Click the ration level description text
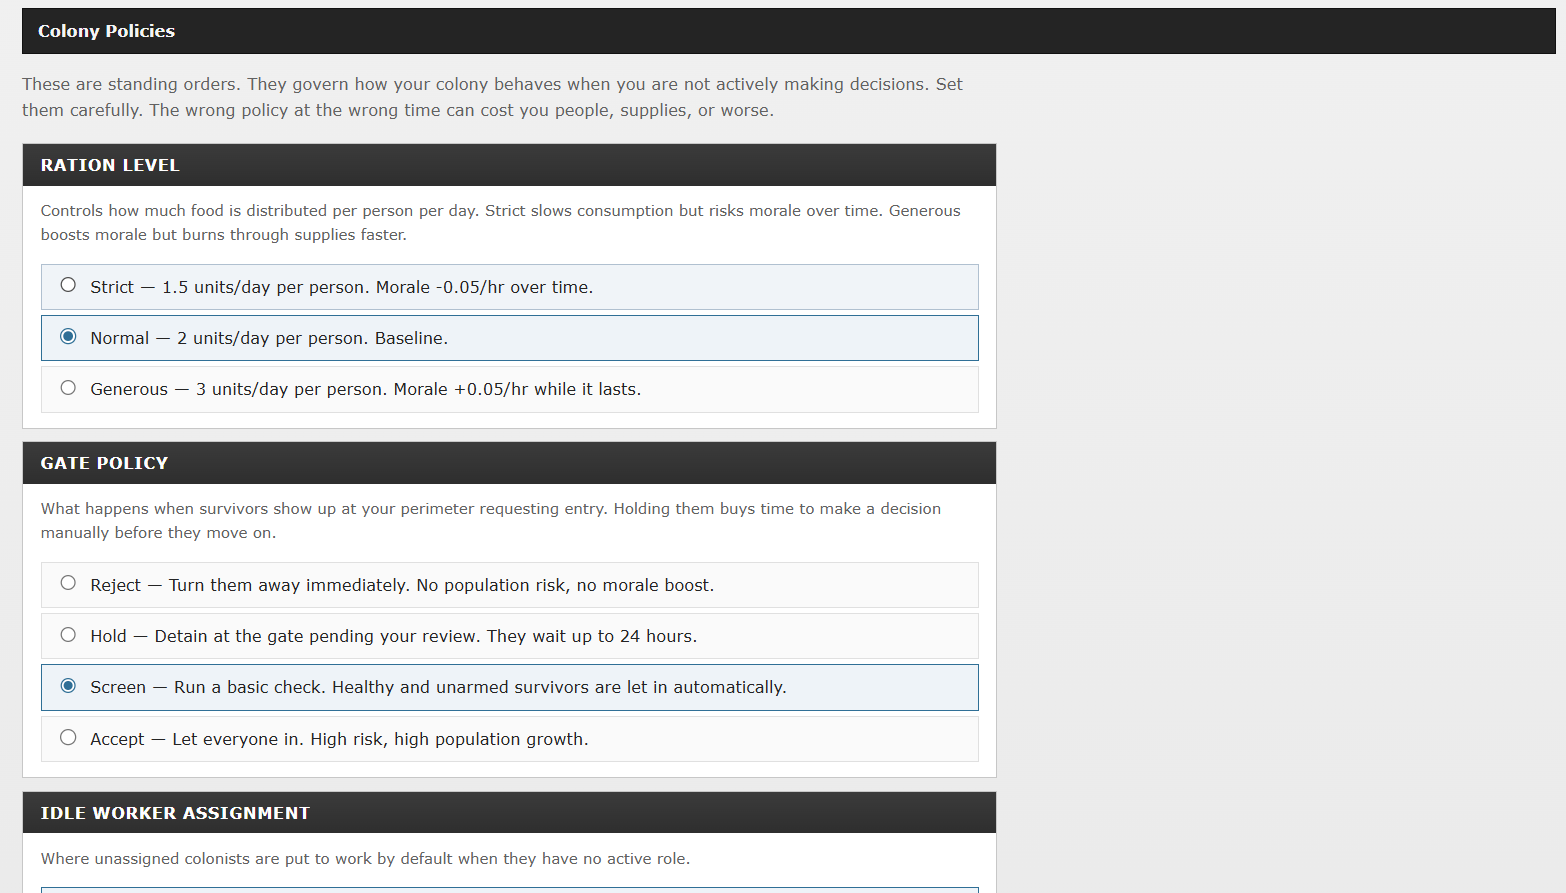 [x=500, y=223]
